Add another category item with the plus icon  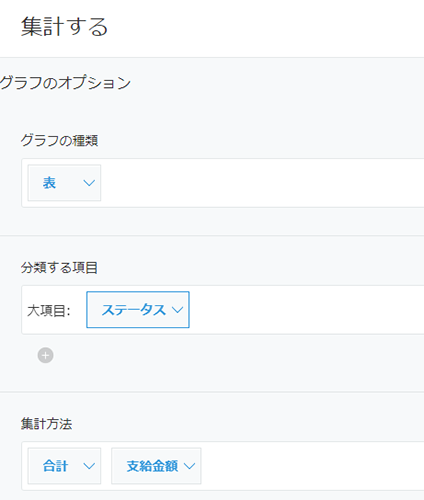pos(45,355)
